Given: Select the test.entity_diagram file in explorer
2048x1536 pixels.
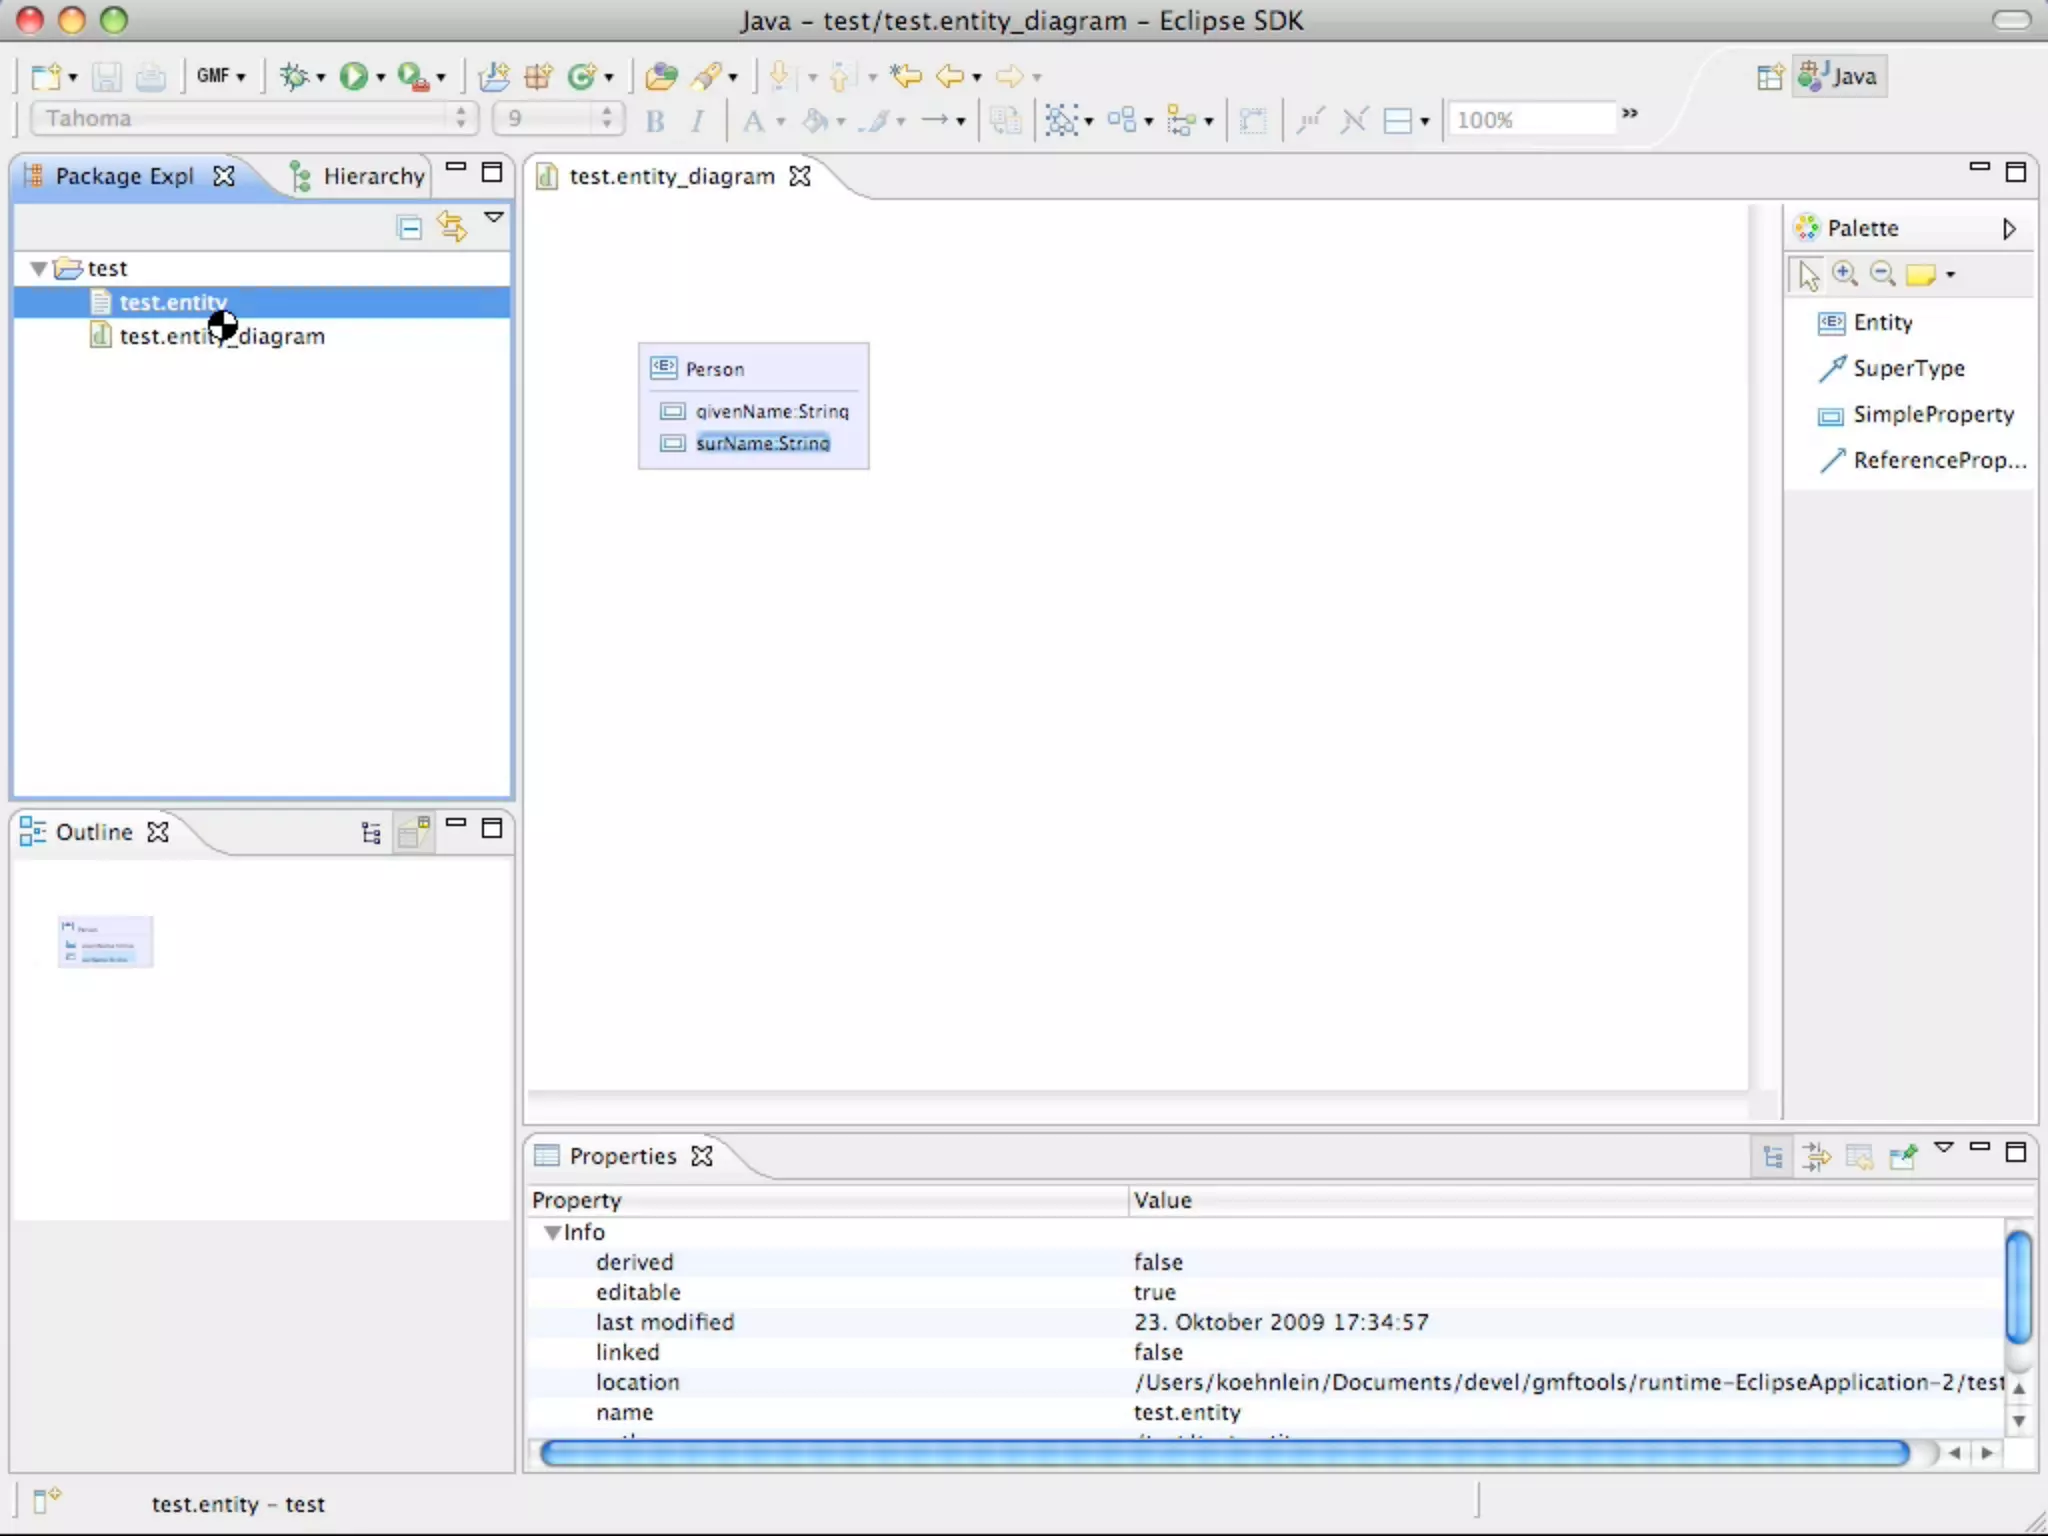Looking at the screenshot, I should coord(222,336).
